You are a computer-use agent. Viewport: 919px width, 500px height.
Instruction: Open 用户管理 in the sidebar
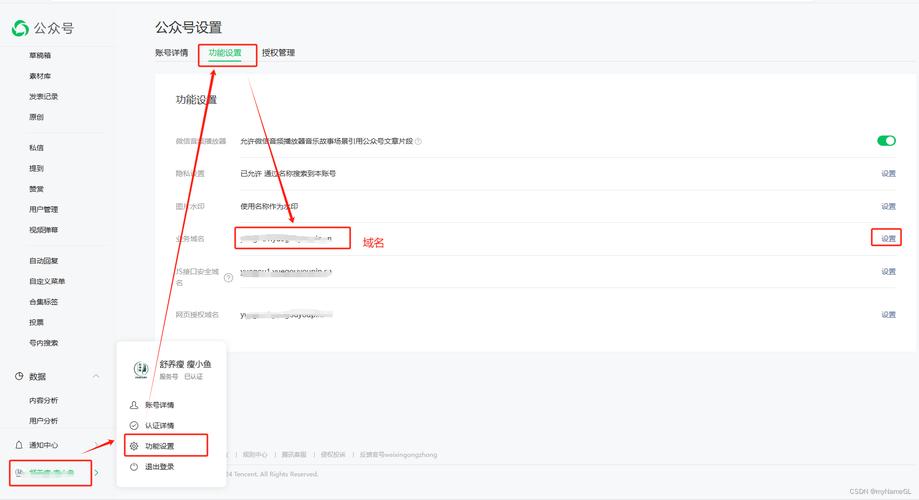coord(43,210)
